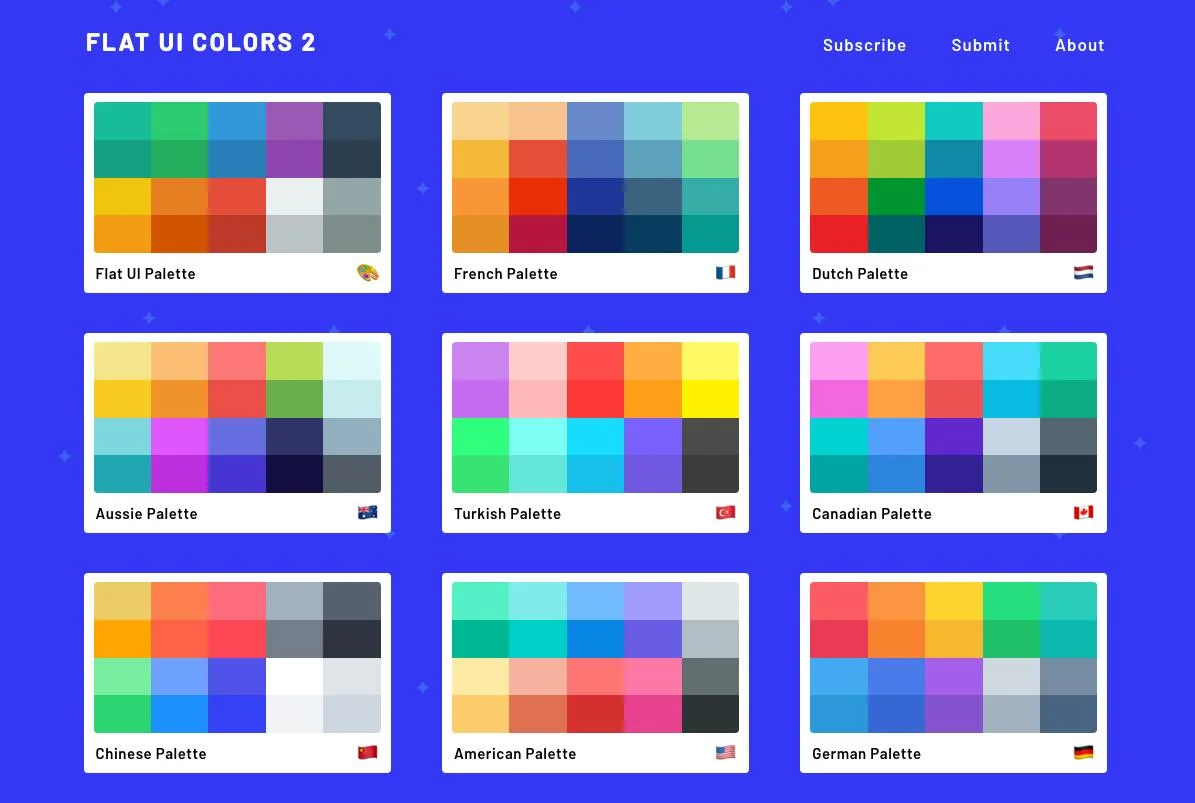This screenshot has height=803, width=1195.
Task: Go to home via Flat UI Colors 2 logo
Action: point(200,42)
